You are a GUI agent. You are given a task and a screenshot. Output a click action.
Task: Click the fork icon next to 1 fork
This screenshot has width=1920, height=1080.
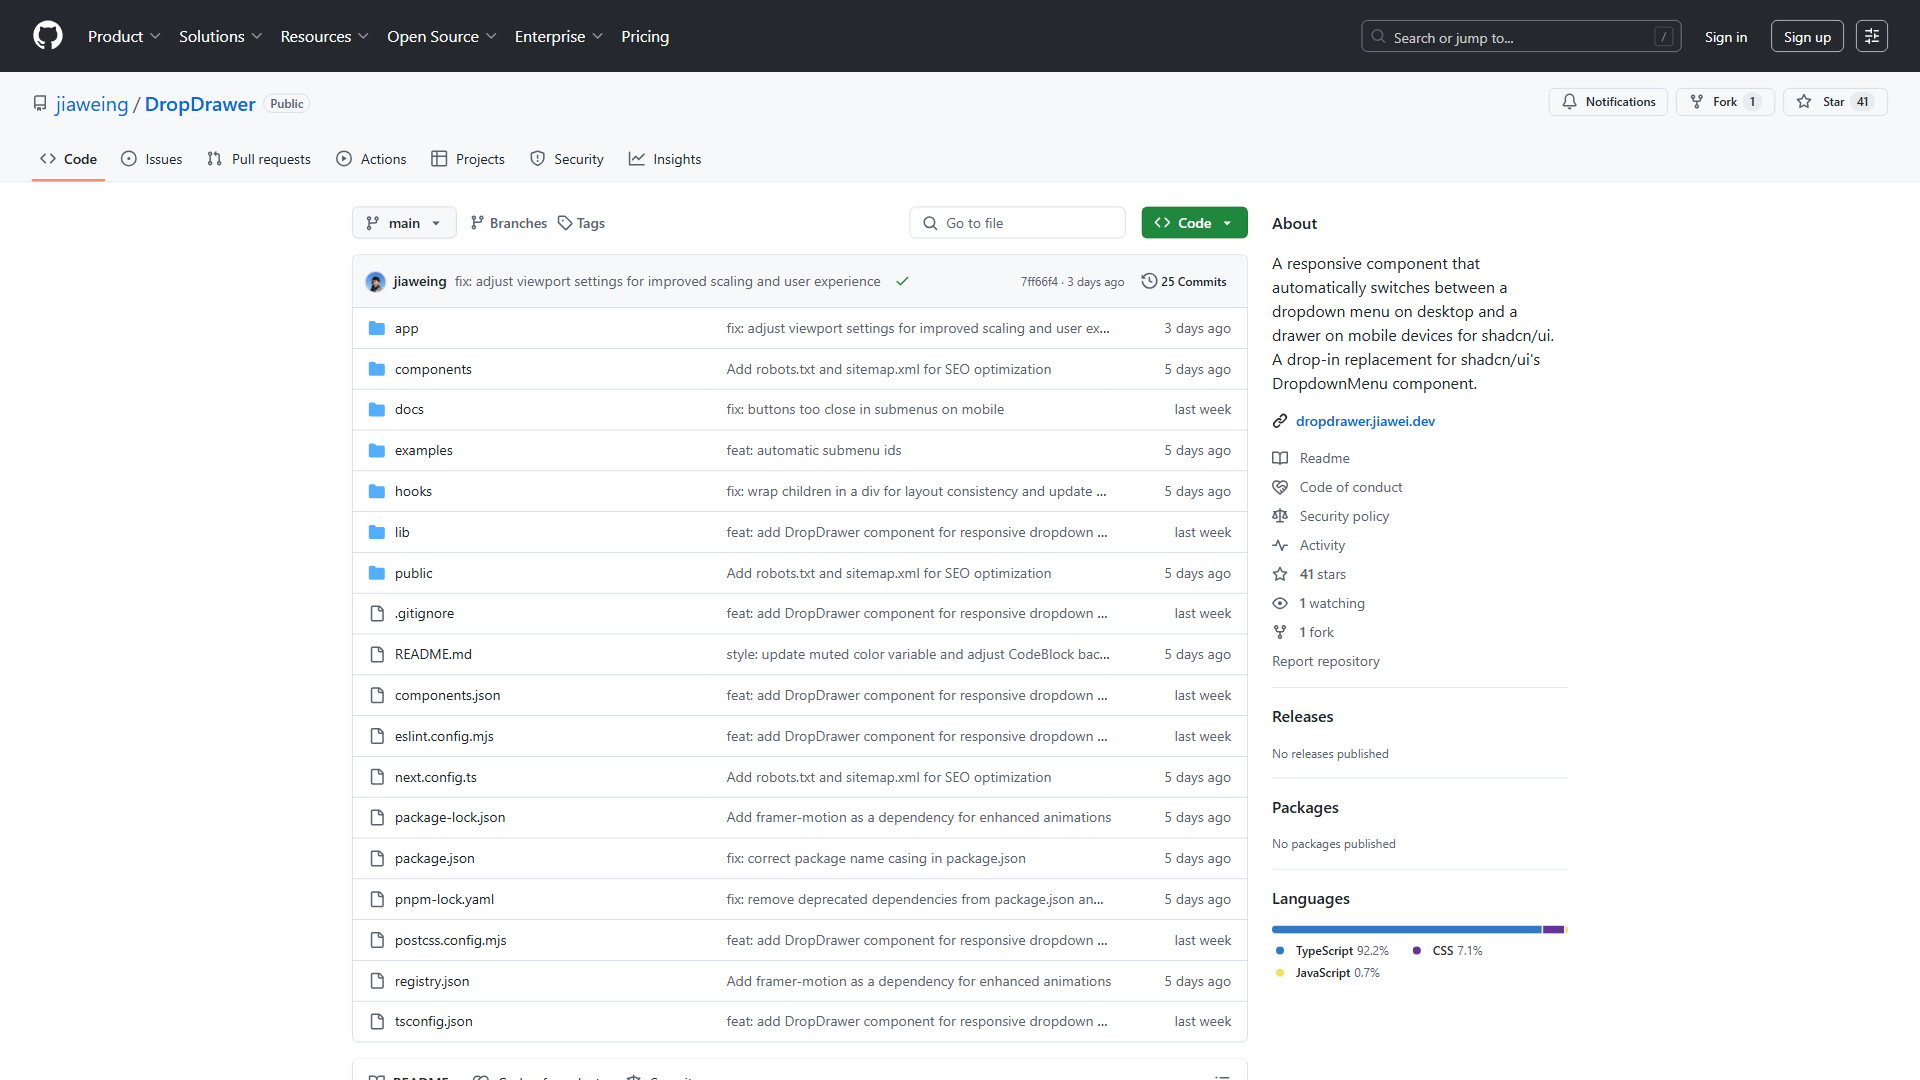coord(1280,632)
